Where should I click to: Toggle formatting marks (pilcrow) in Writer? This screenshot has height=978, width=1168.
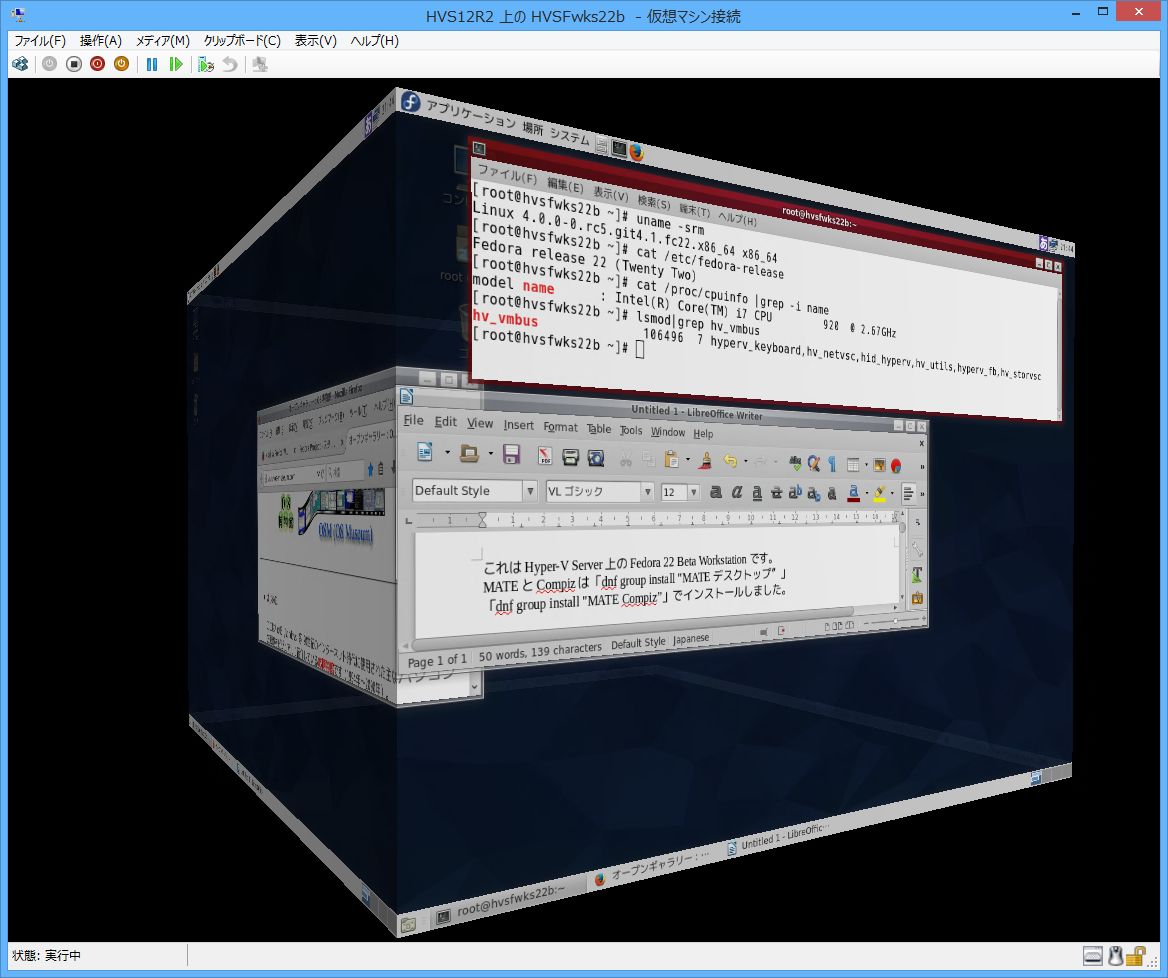831,465
